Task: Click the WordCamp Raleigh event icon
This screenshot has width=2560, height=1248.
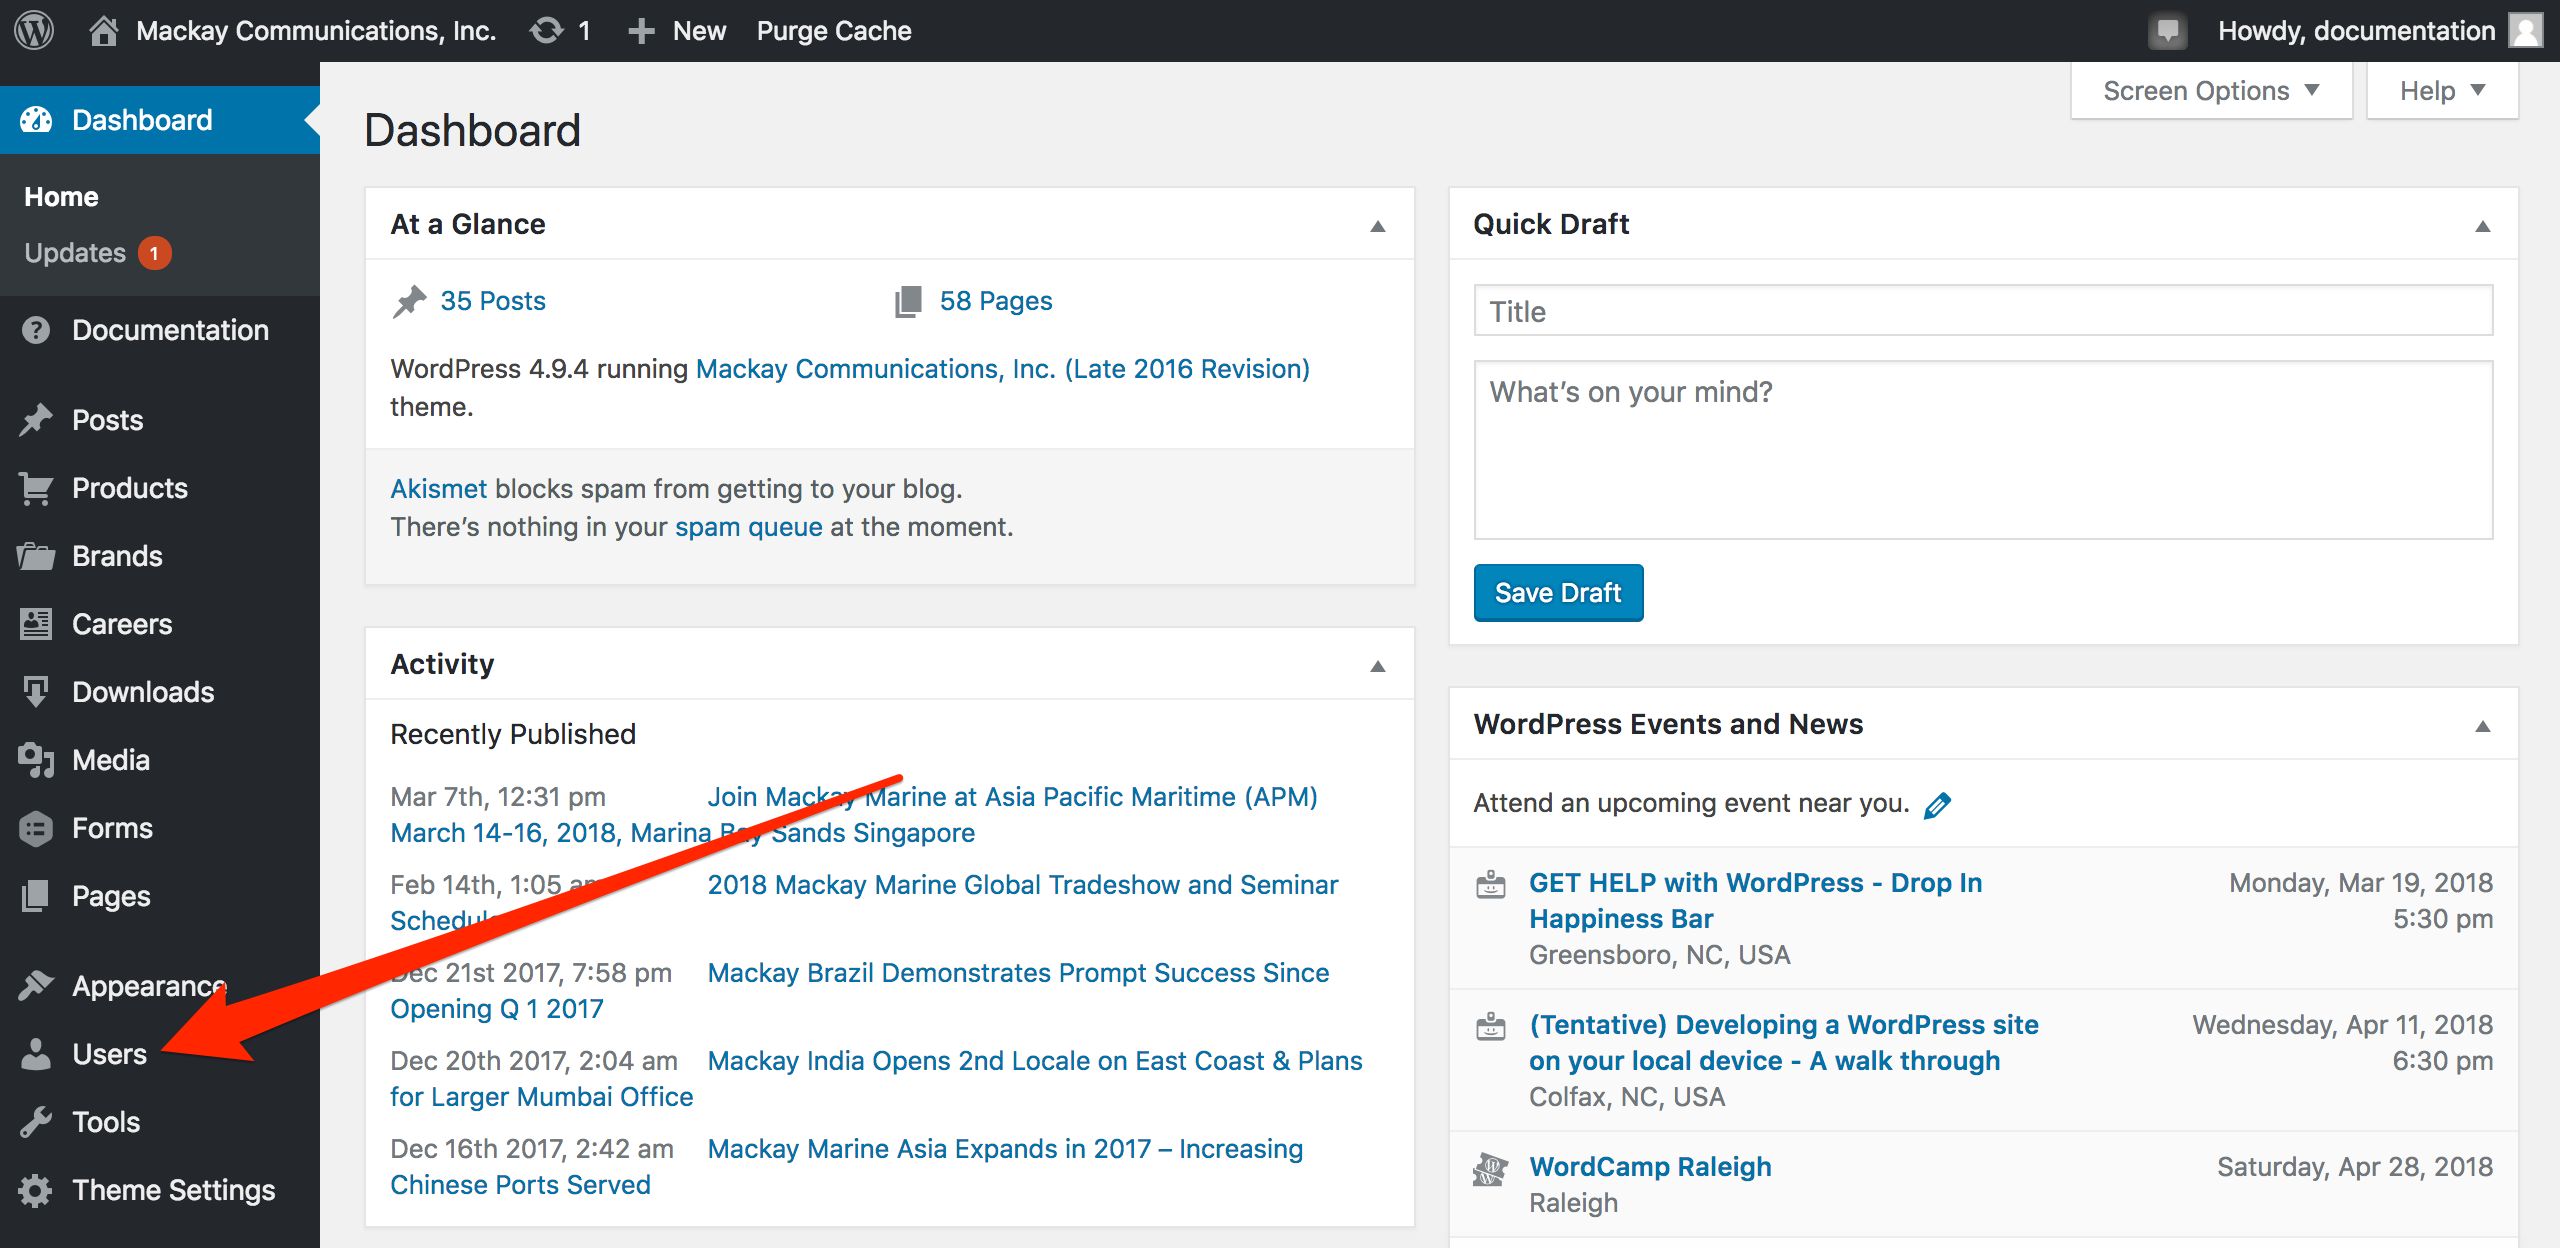Action: [1491, 1169]
